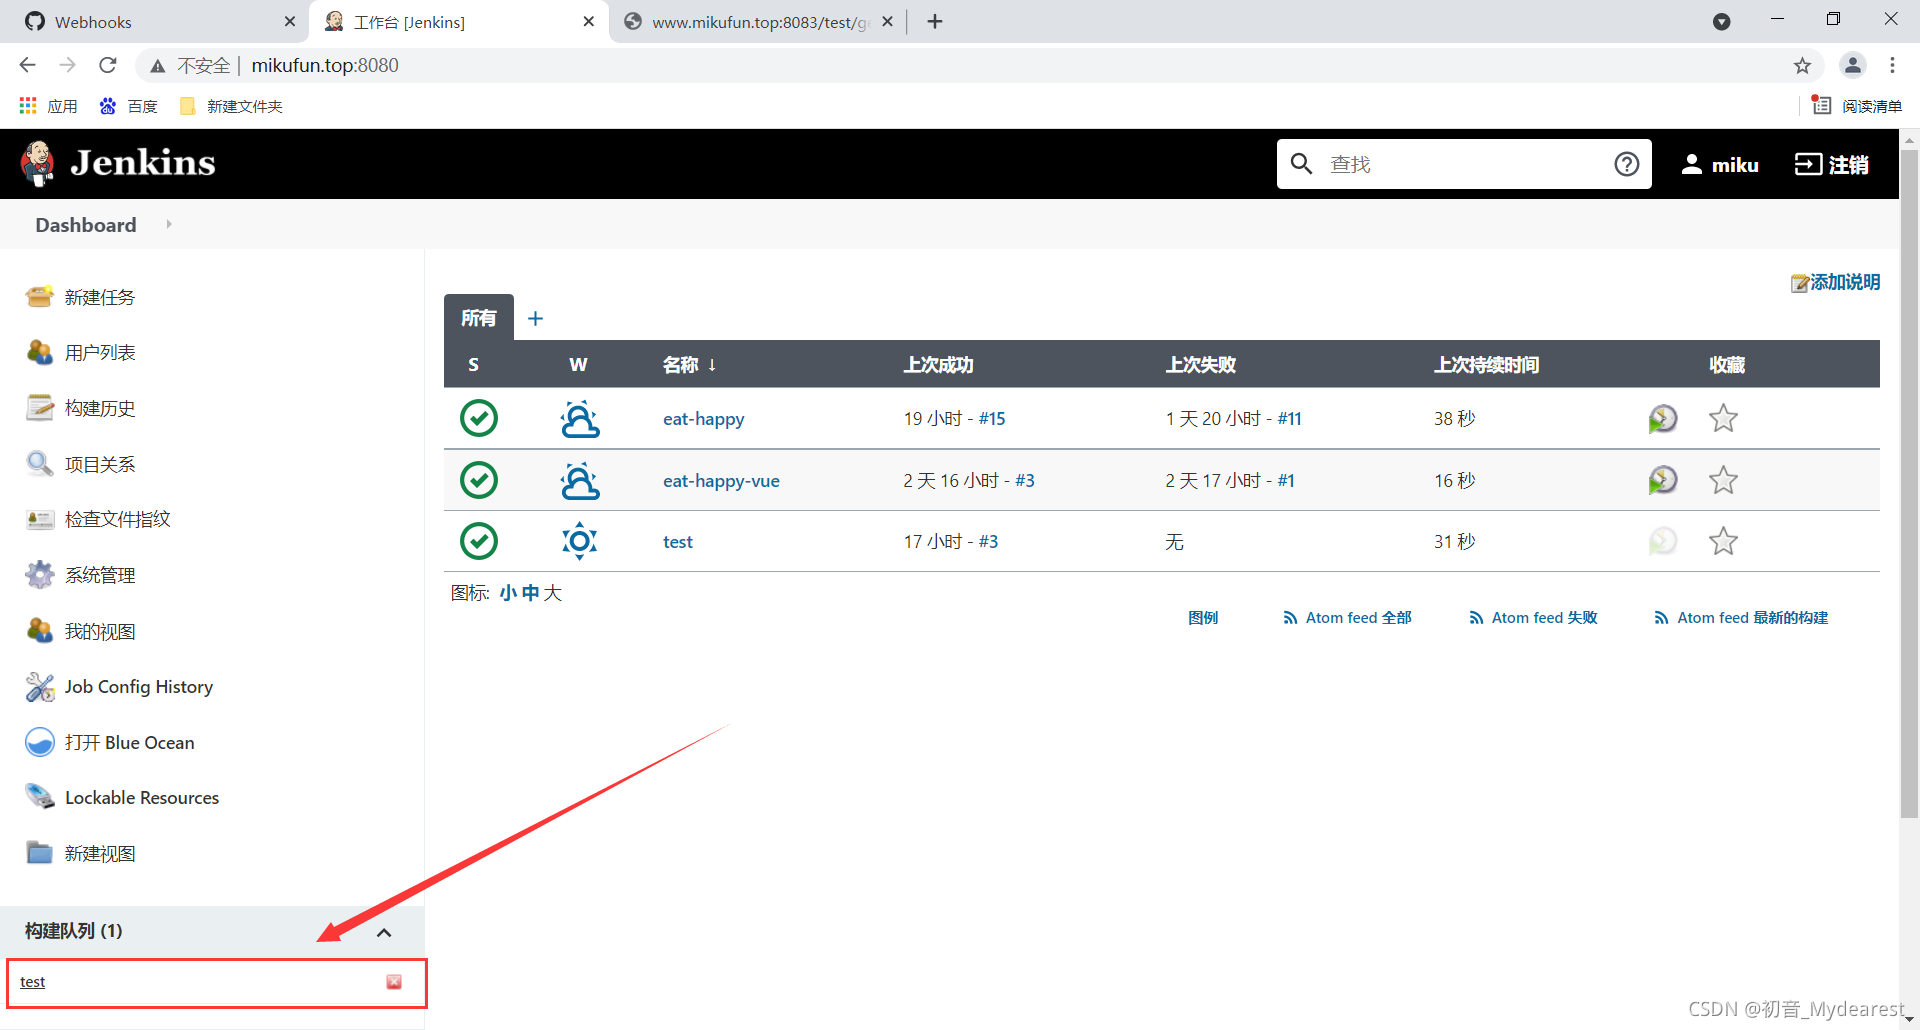Click test job sunny weather icon
Screen dimensions: 1920x1030
[579, 541]
